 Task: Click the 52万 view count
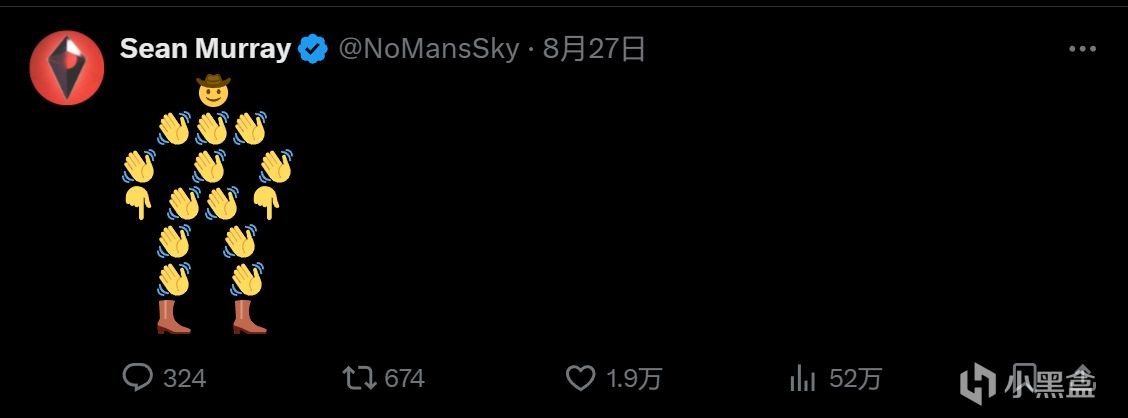click(x=855, y=378)
